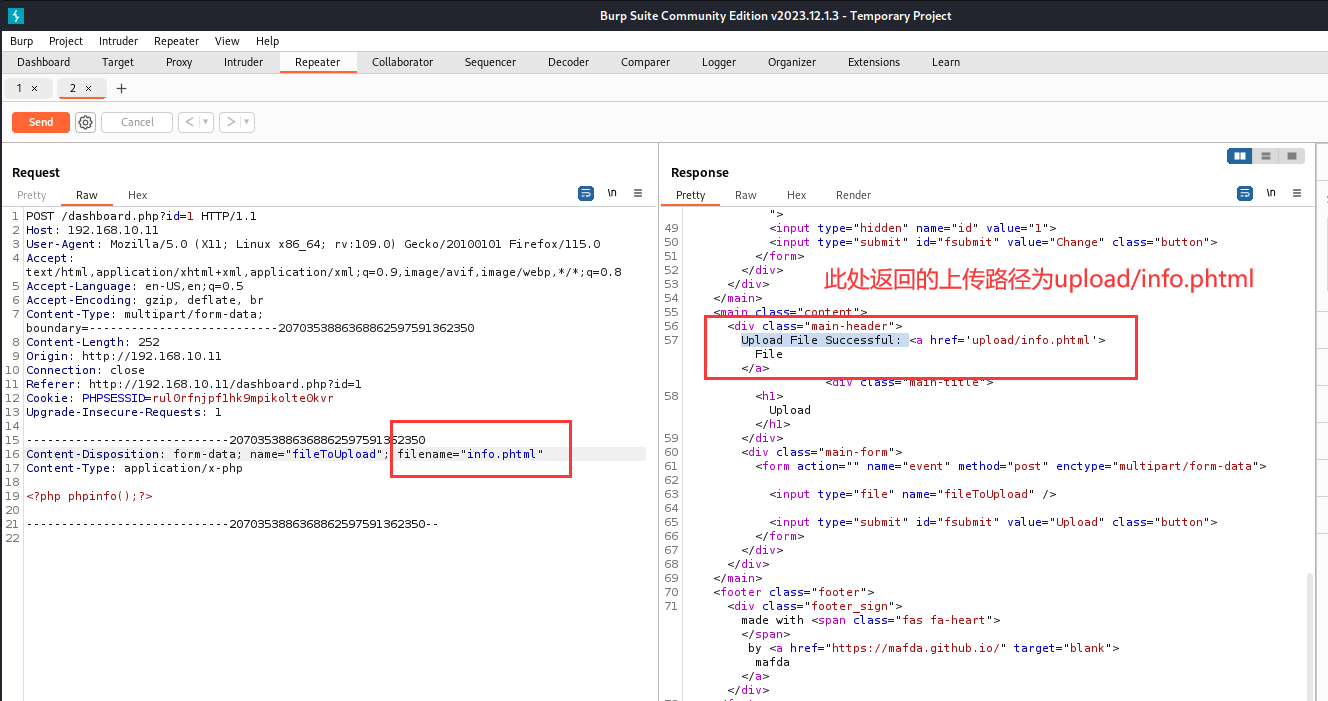Open the View menu
The image size is (1328, 701).
227,41
